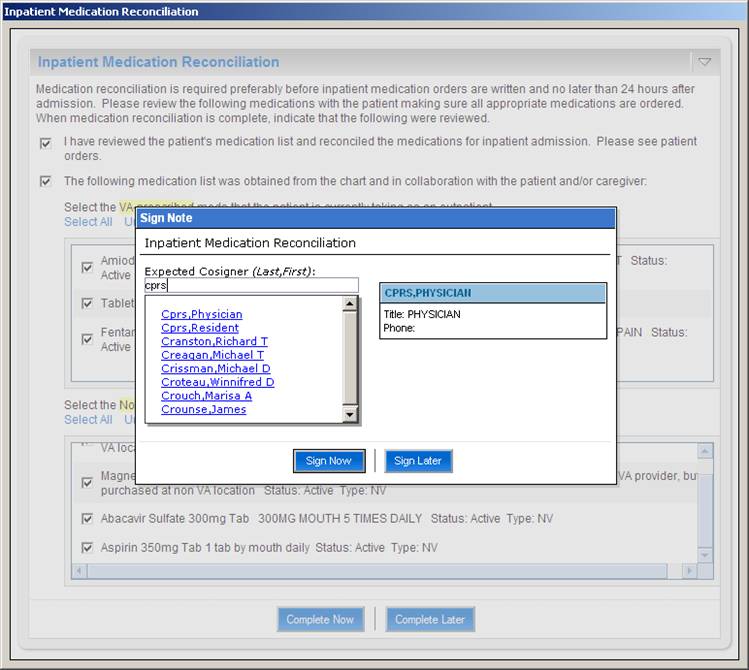Pick Creagan,Michael T as cosigner
Viewport: 749px width, 670px height.
click(x=212, y=355)
